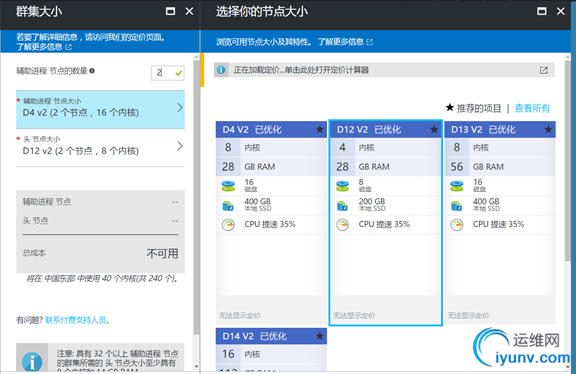The image size is (576, 374).
Task: Click the star icon on D4 V2 card
Action: tap(320, 129)
